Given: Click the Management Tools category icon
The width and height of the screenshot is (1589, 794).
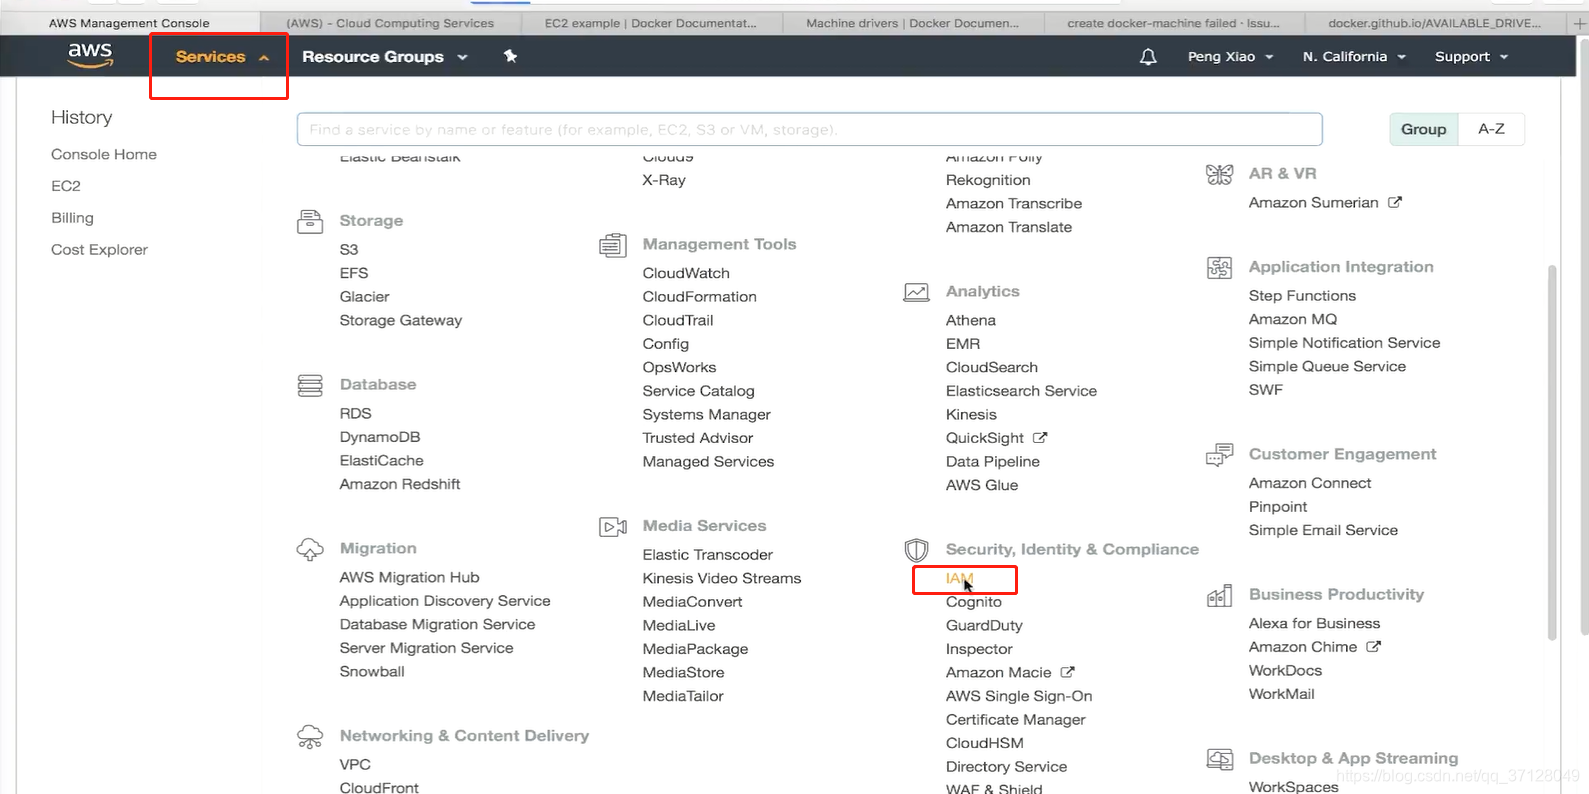Looking at the screenshot, I should 613,245.
